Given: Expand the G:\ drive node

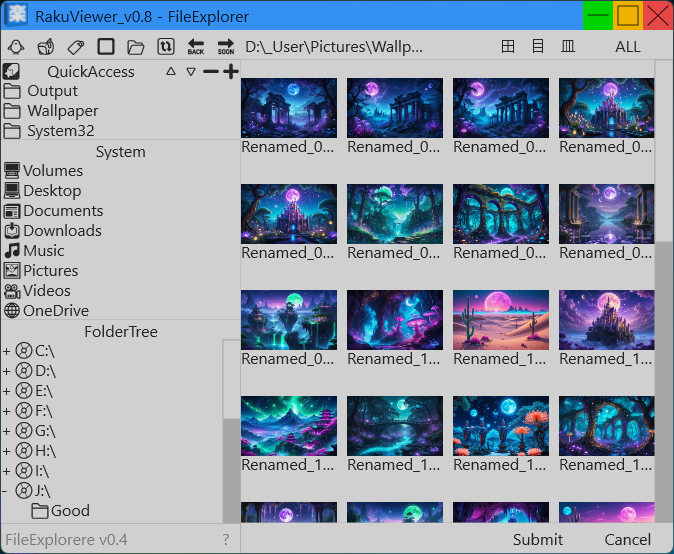Looking at the screenshot, I should (6, 431).
